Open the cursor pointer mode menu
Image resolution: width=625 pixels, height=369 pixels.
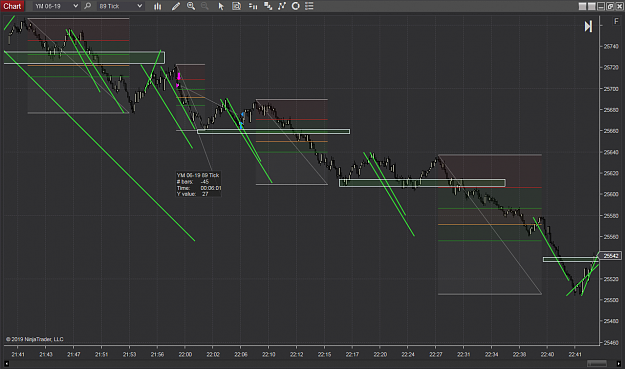coord(221,6)
